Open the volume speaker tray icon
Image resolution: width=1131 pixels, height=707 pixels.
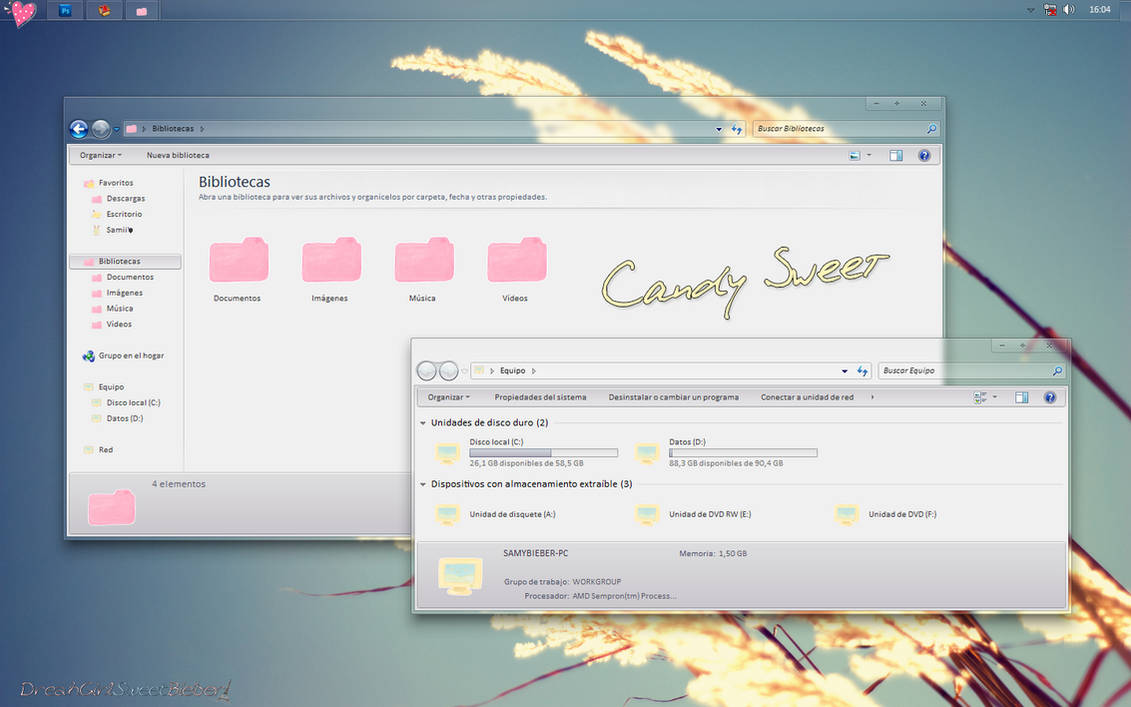pyautogui.click(x=1069, y=9)
